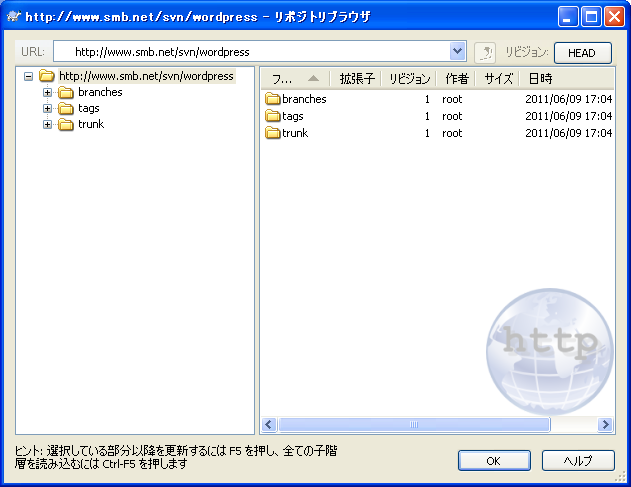Click the tags folder icon in the tree
631x487 pixels.
(66, 109)
